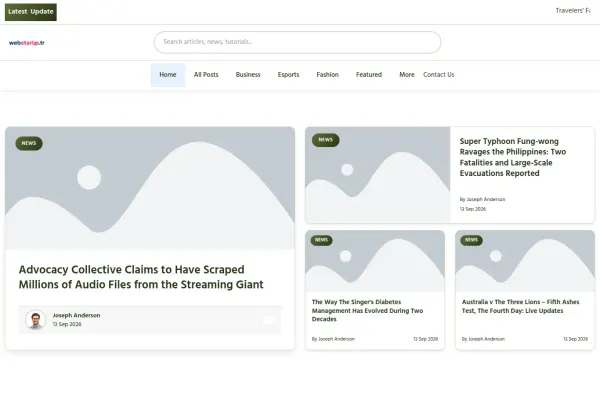The width and height of the screenshot is (600, 395).
Task: Click the Latest Update badge
Action: point(31,12)
